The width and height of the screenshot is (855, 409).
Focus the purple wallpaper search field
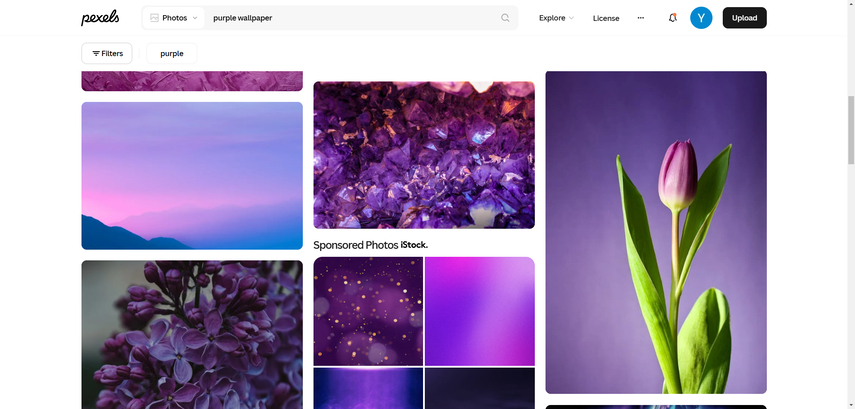(354, 18)
